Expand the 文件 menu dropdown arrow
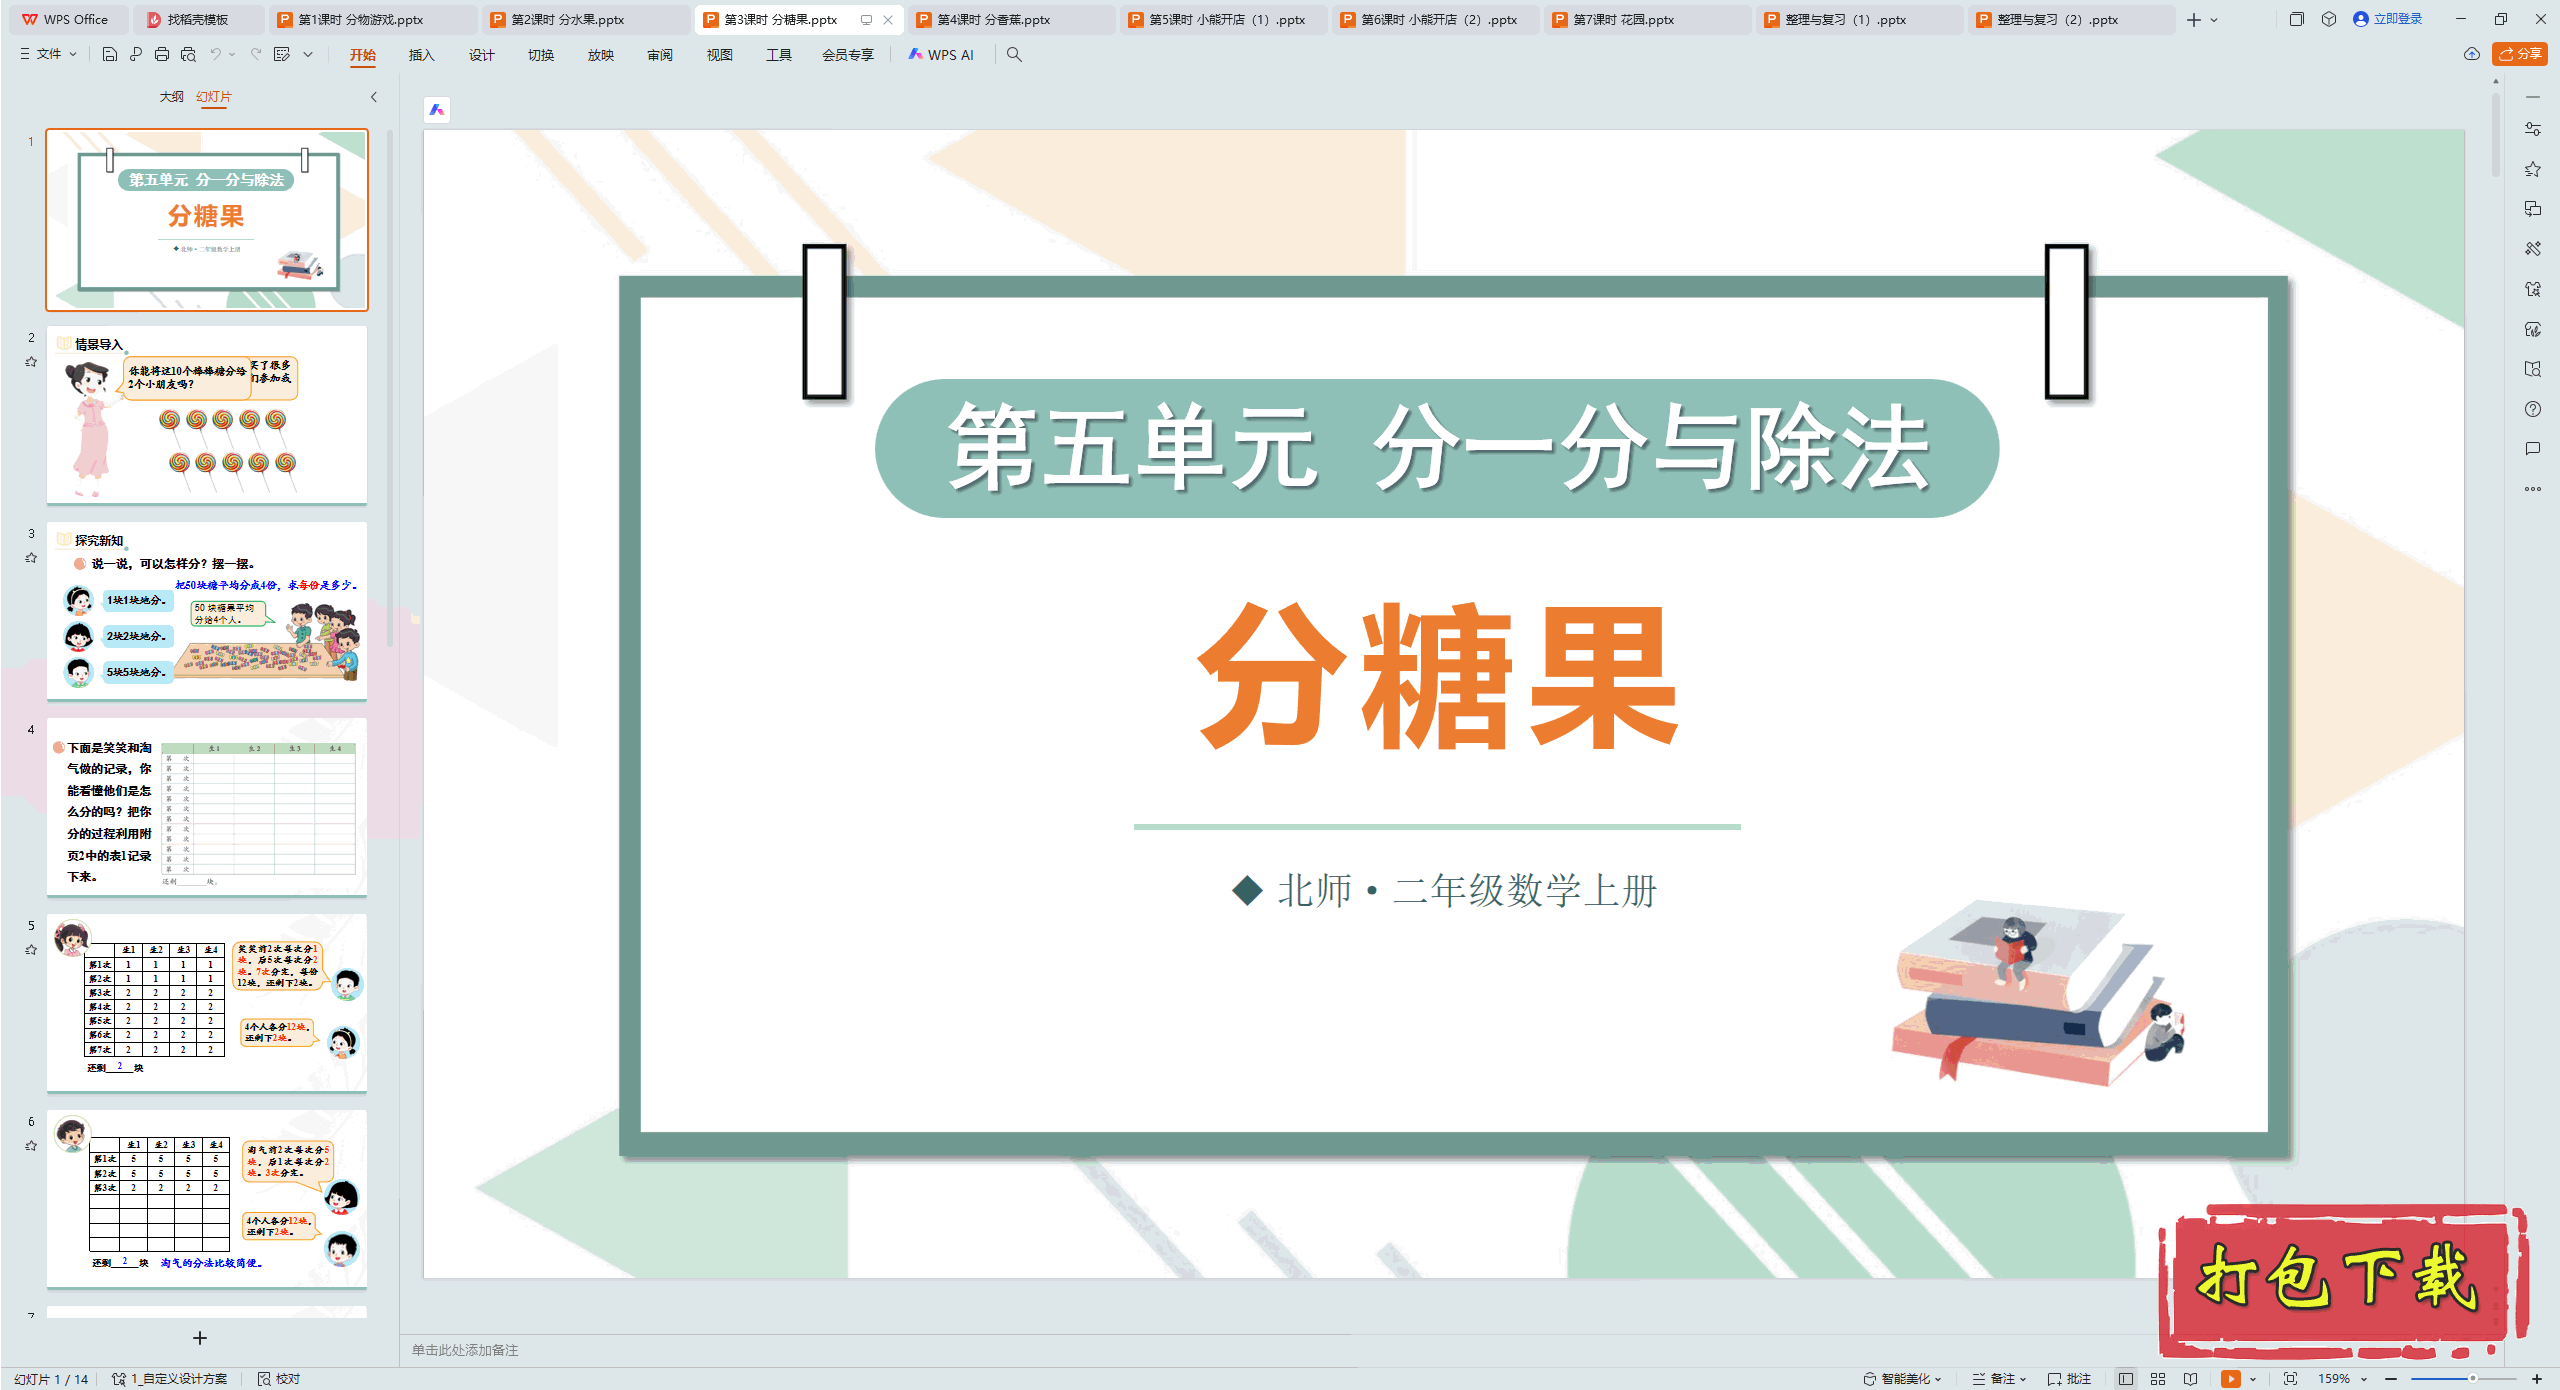This screenshot has width=2560, height=1390. click(73, 54)
